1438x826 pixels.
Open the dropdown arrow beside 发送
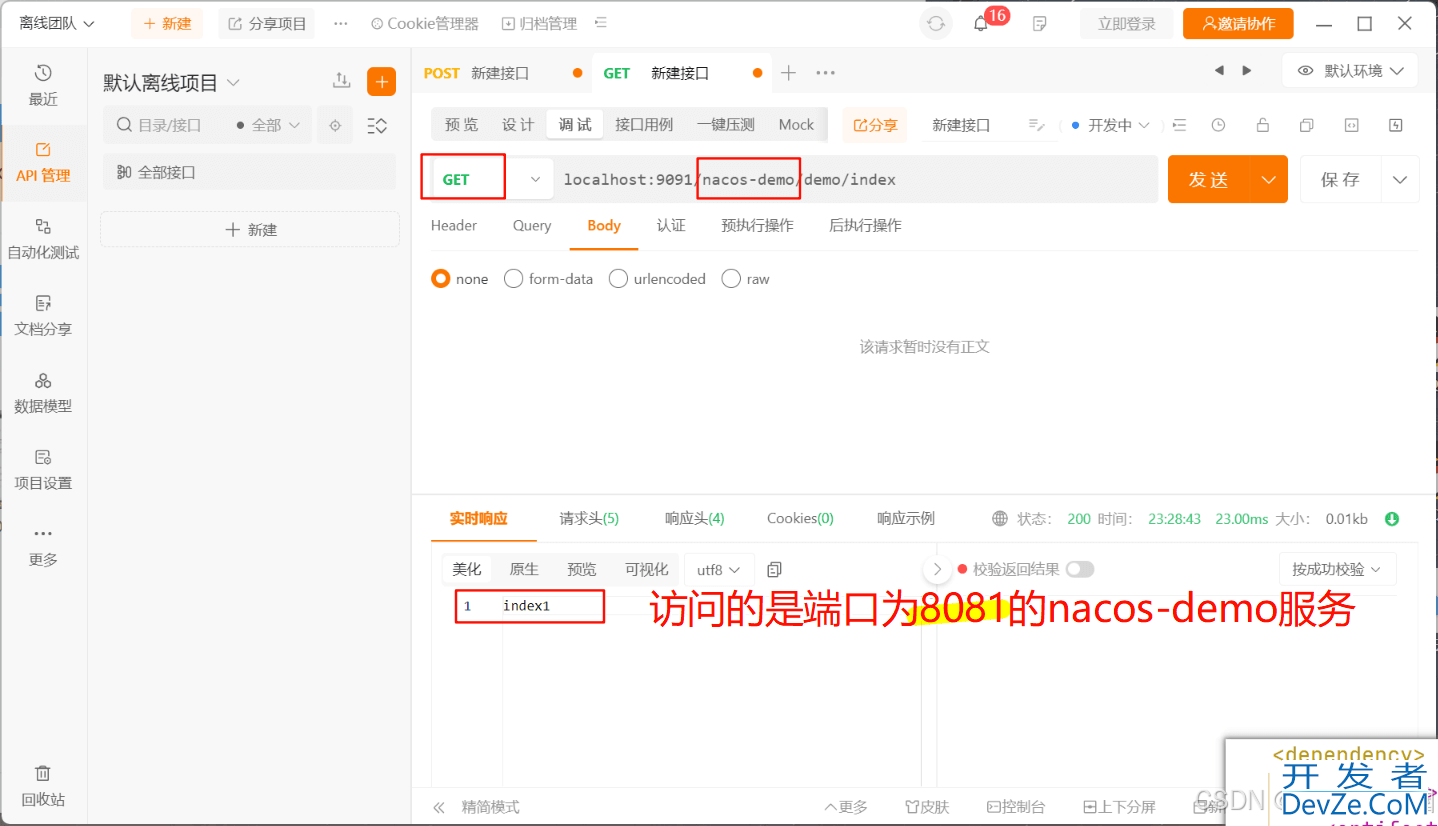(x=1268, y=179)
